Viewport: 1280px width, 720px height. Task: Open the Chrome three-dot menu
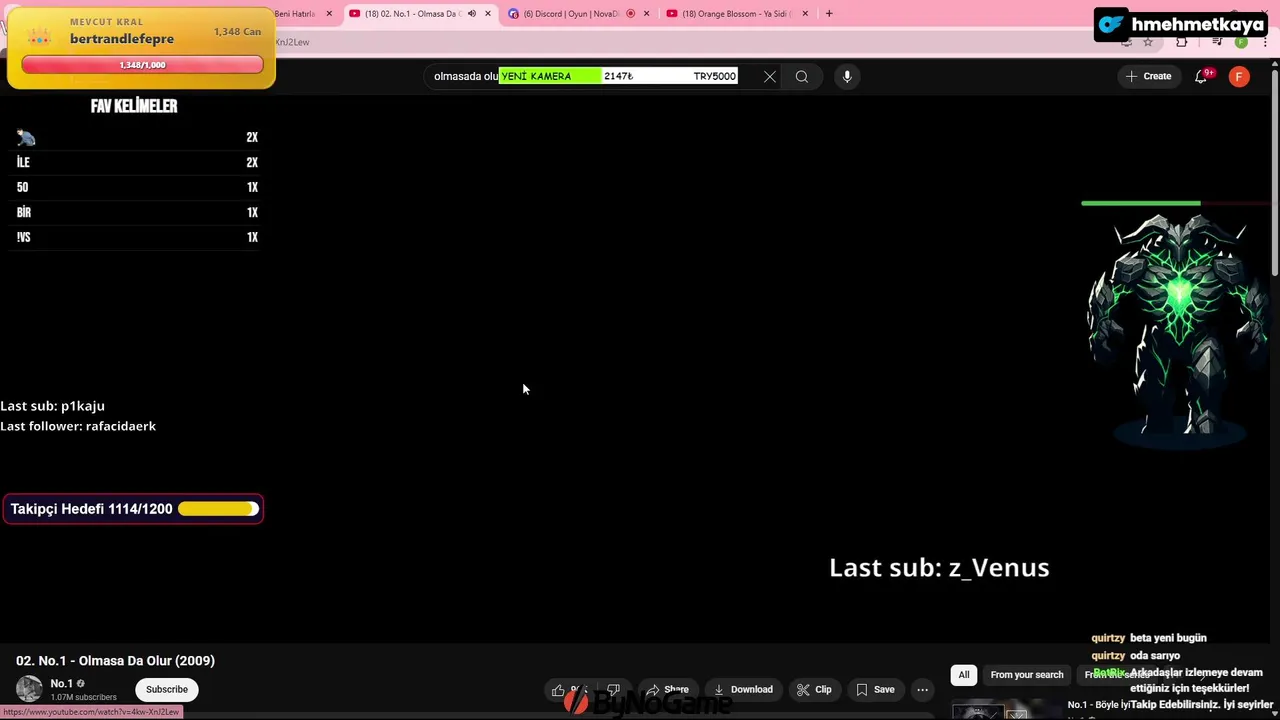(x=1265, y=42)
